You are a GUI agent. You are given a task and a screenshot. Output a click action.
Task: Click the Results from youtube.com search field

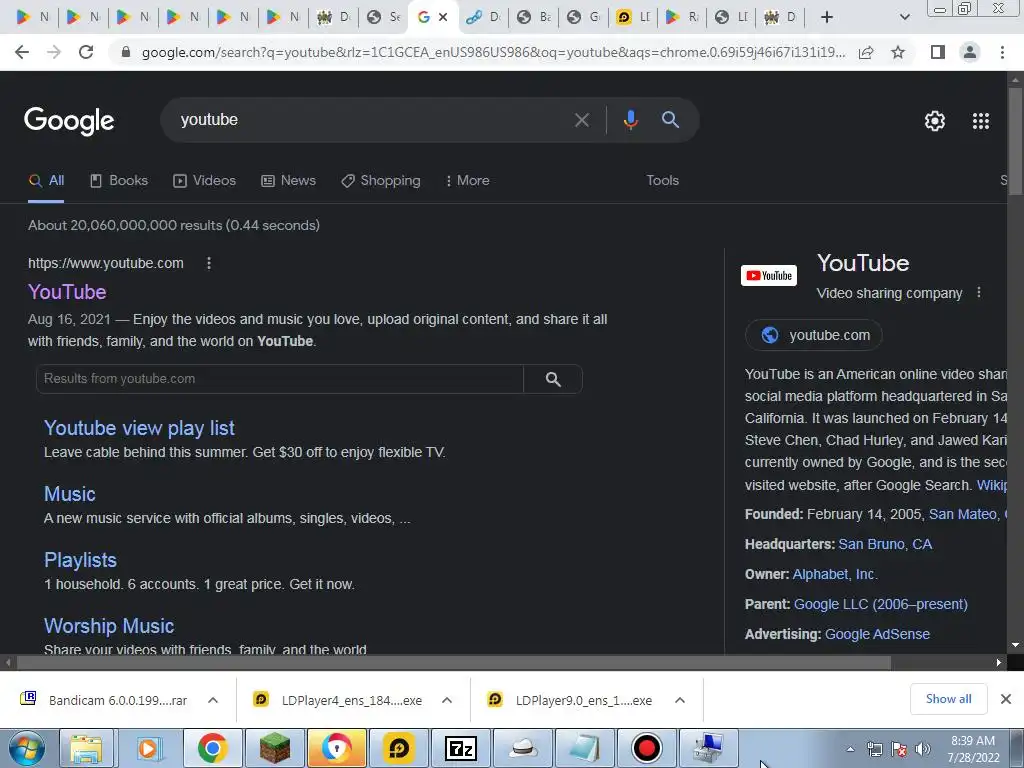click(280, 379)
